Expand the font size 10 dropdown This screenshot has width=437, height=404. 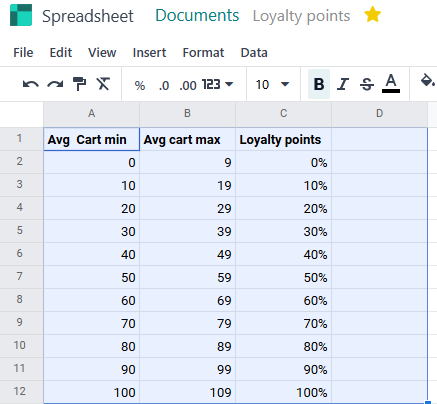click(272, 84)
